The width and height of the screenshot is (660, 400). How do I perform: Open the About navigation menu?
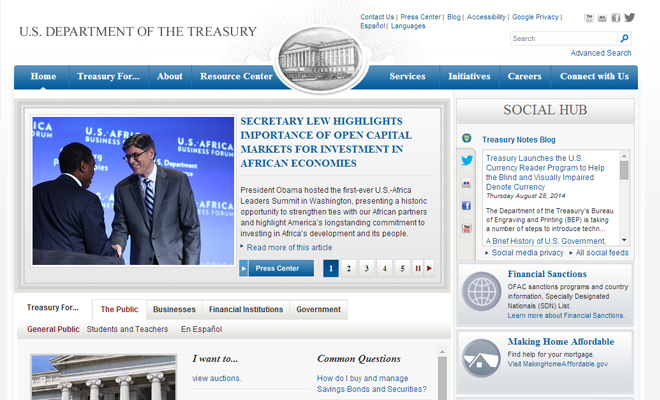tap(170, 77)
